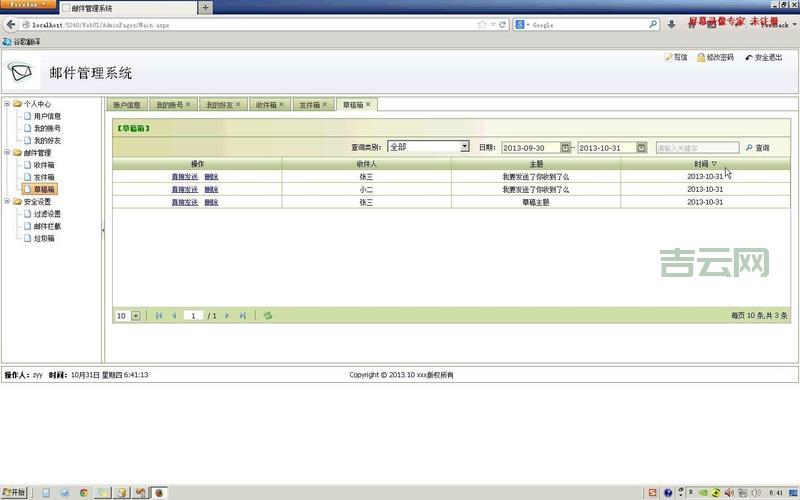
Task: Open the start date calendar picker
Action: coord(565,148)
